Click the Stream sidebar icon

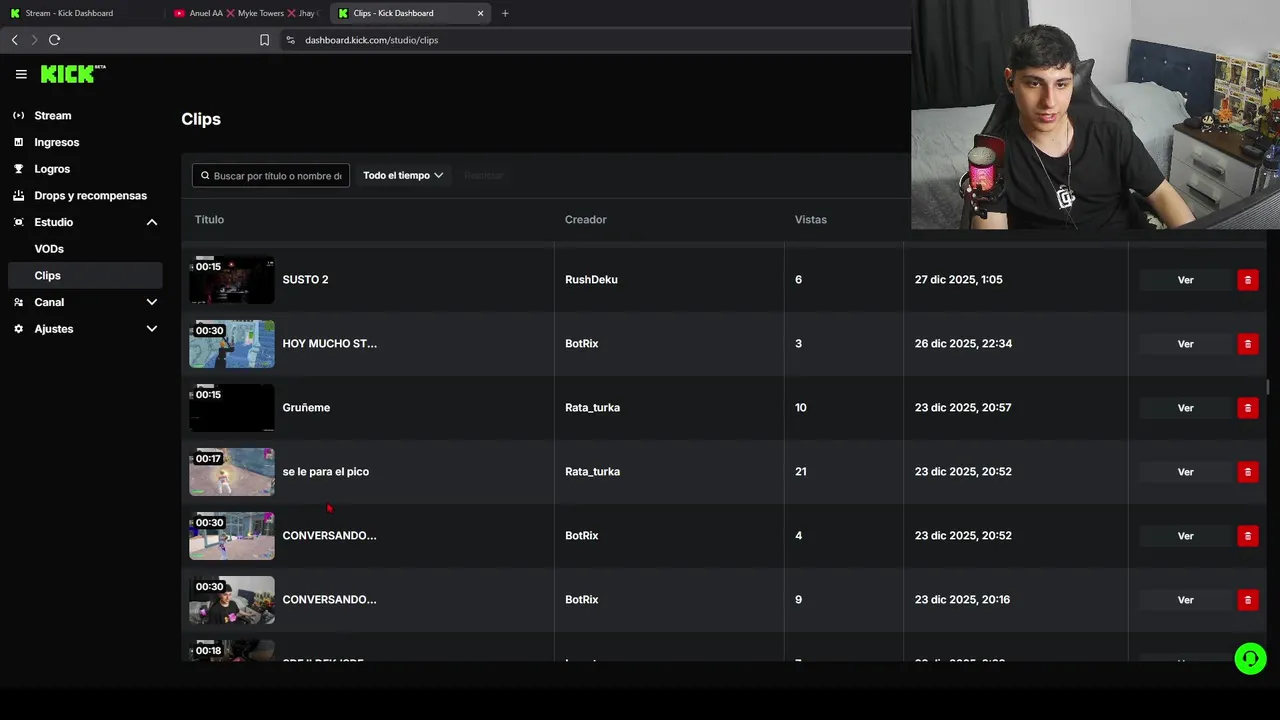tap(18, 116)
